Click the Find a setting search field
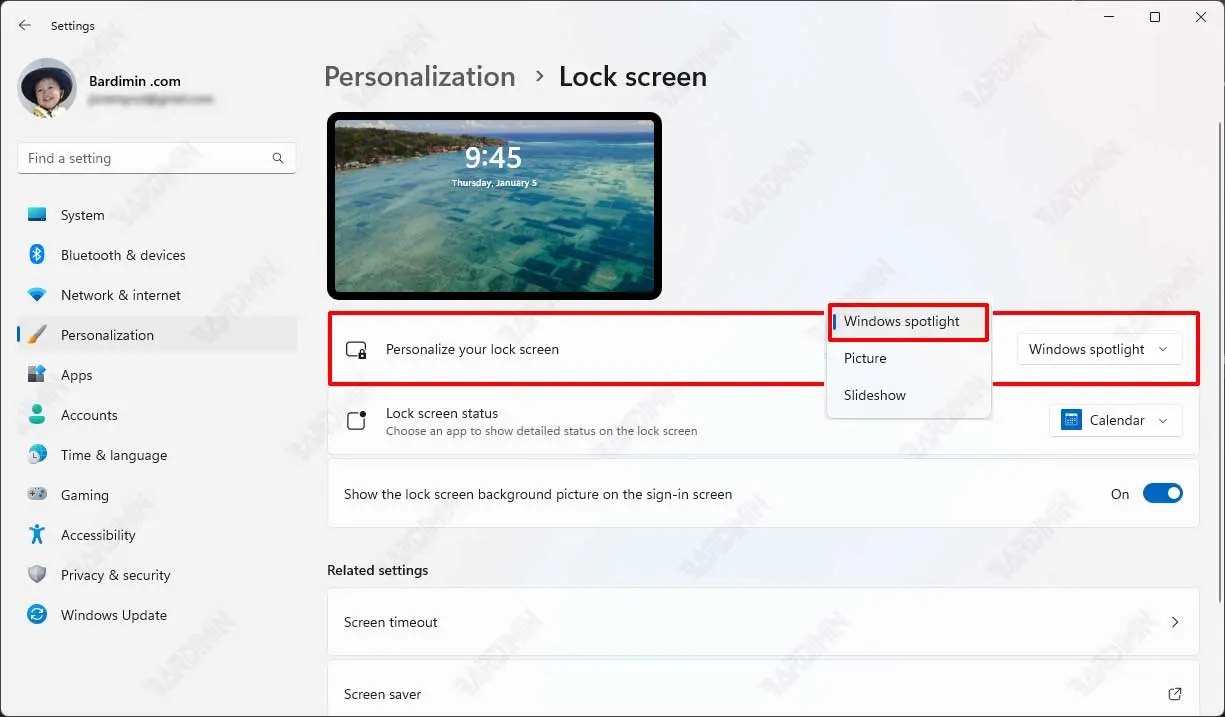 (x=156, y=158)
